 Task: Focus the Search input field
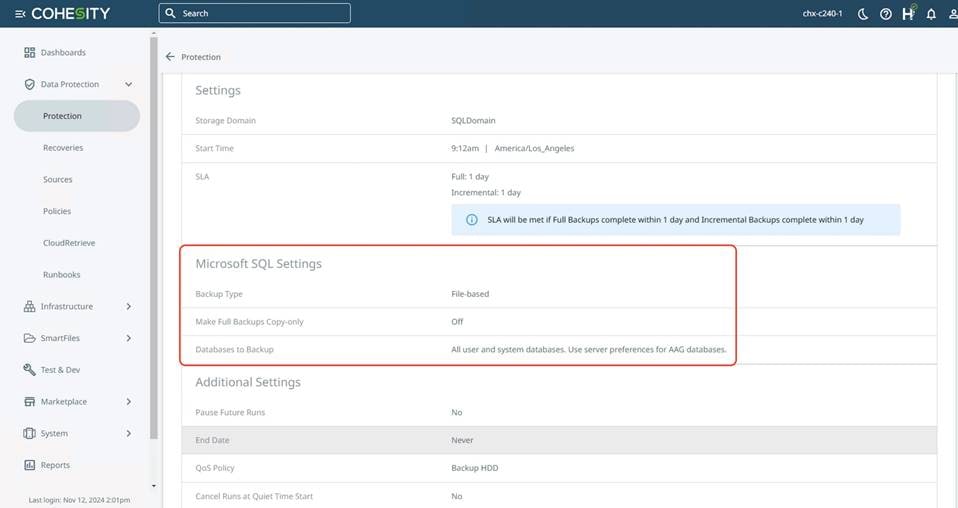(255, 13)
